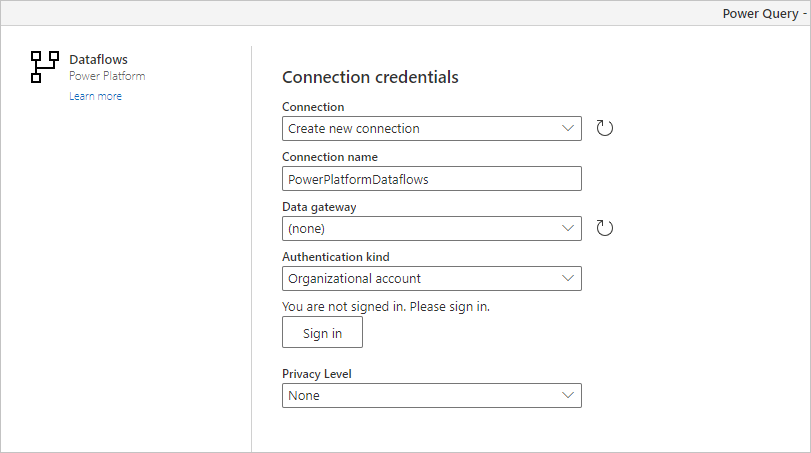Refresh the Data gateway list
Viewport: 811px width, 453px height.
pyautogui.click(x=604, y=228)
